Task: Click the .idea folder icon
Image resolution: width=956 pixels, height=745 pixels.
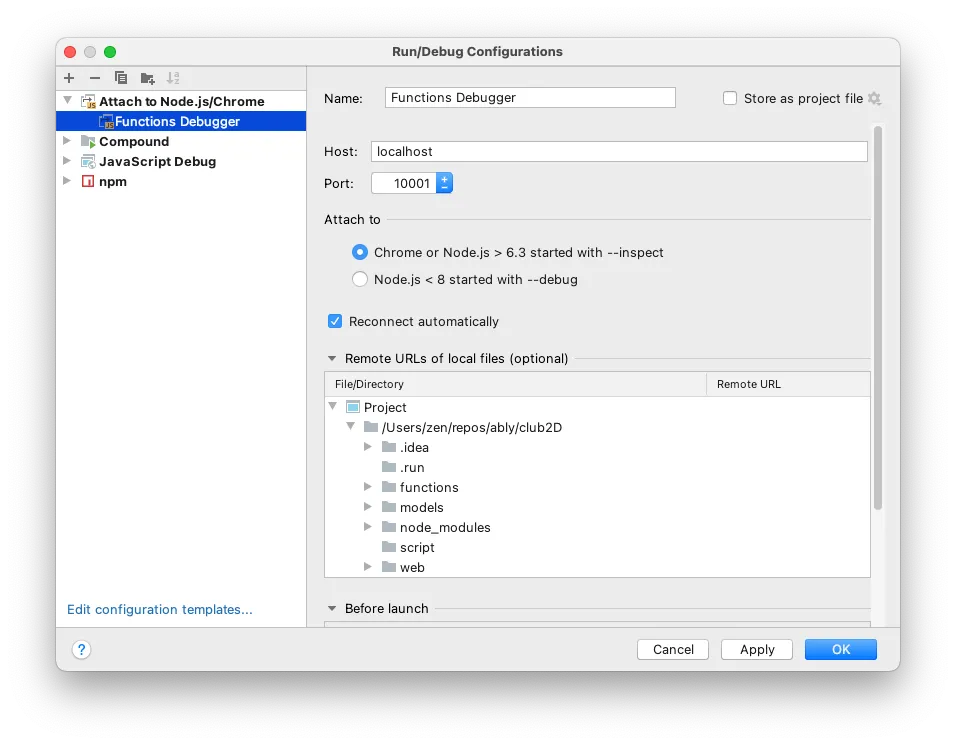Action: point(389,447)
